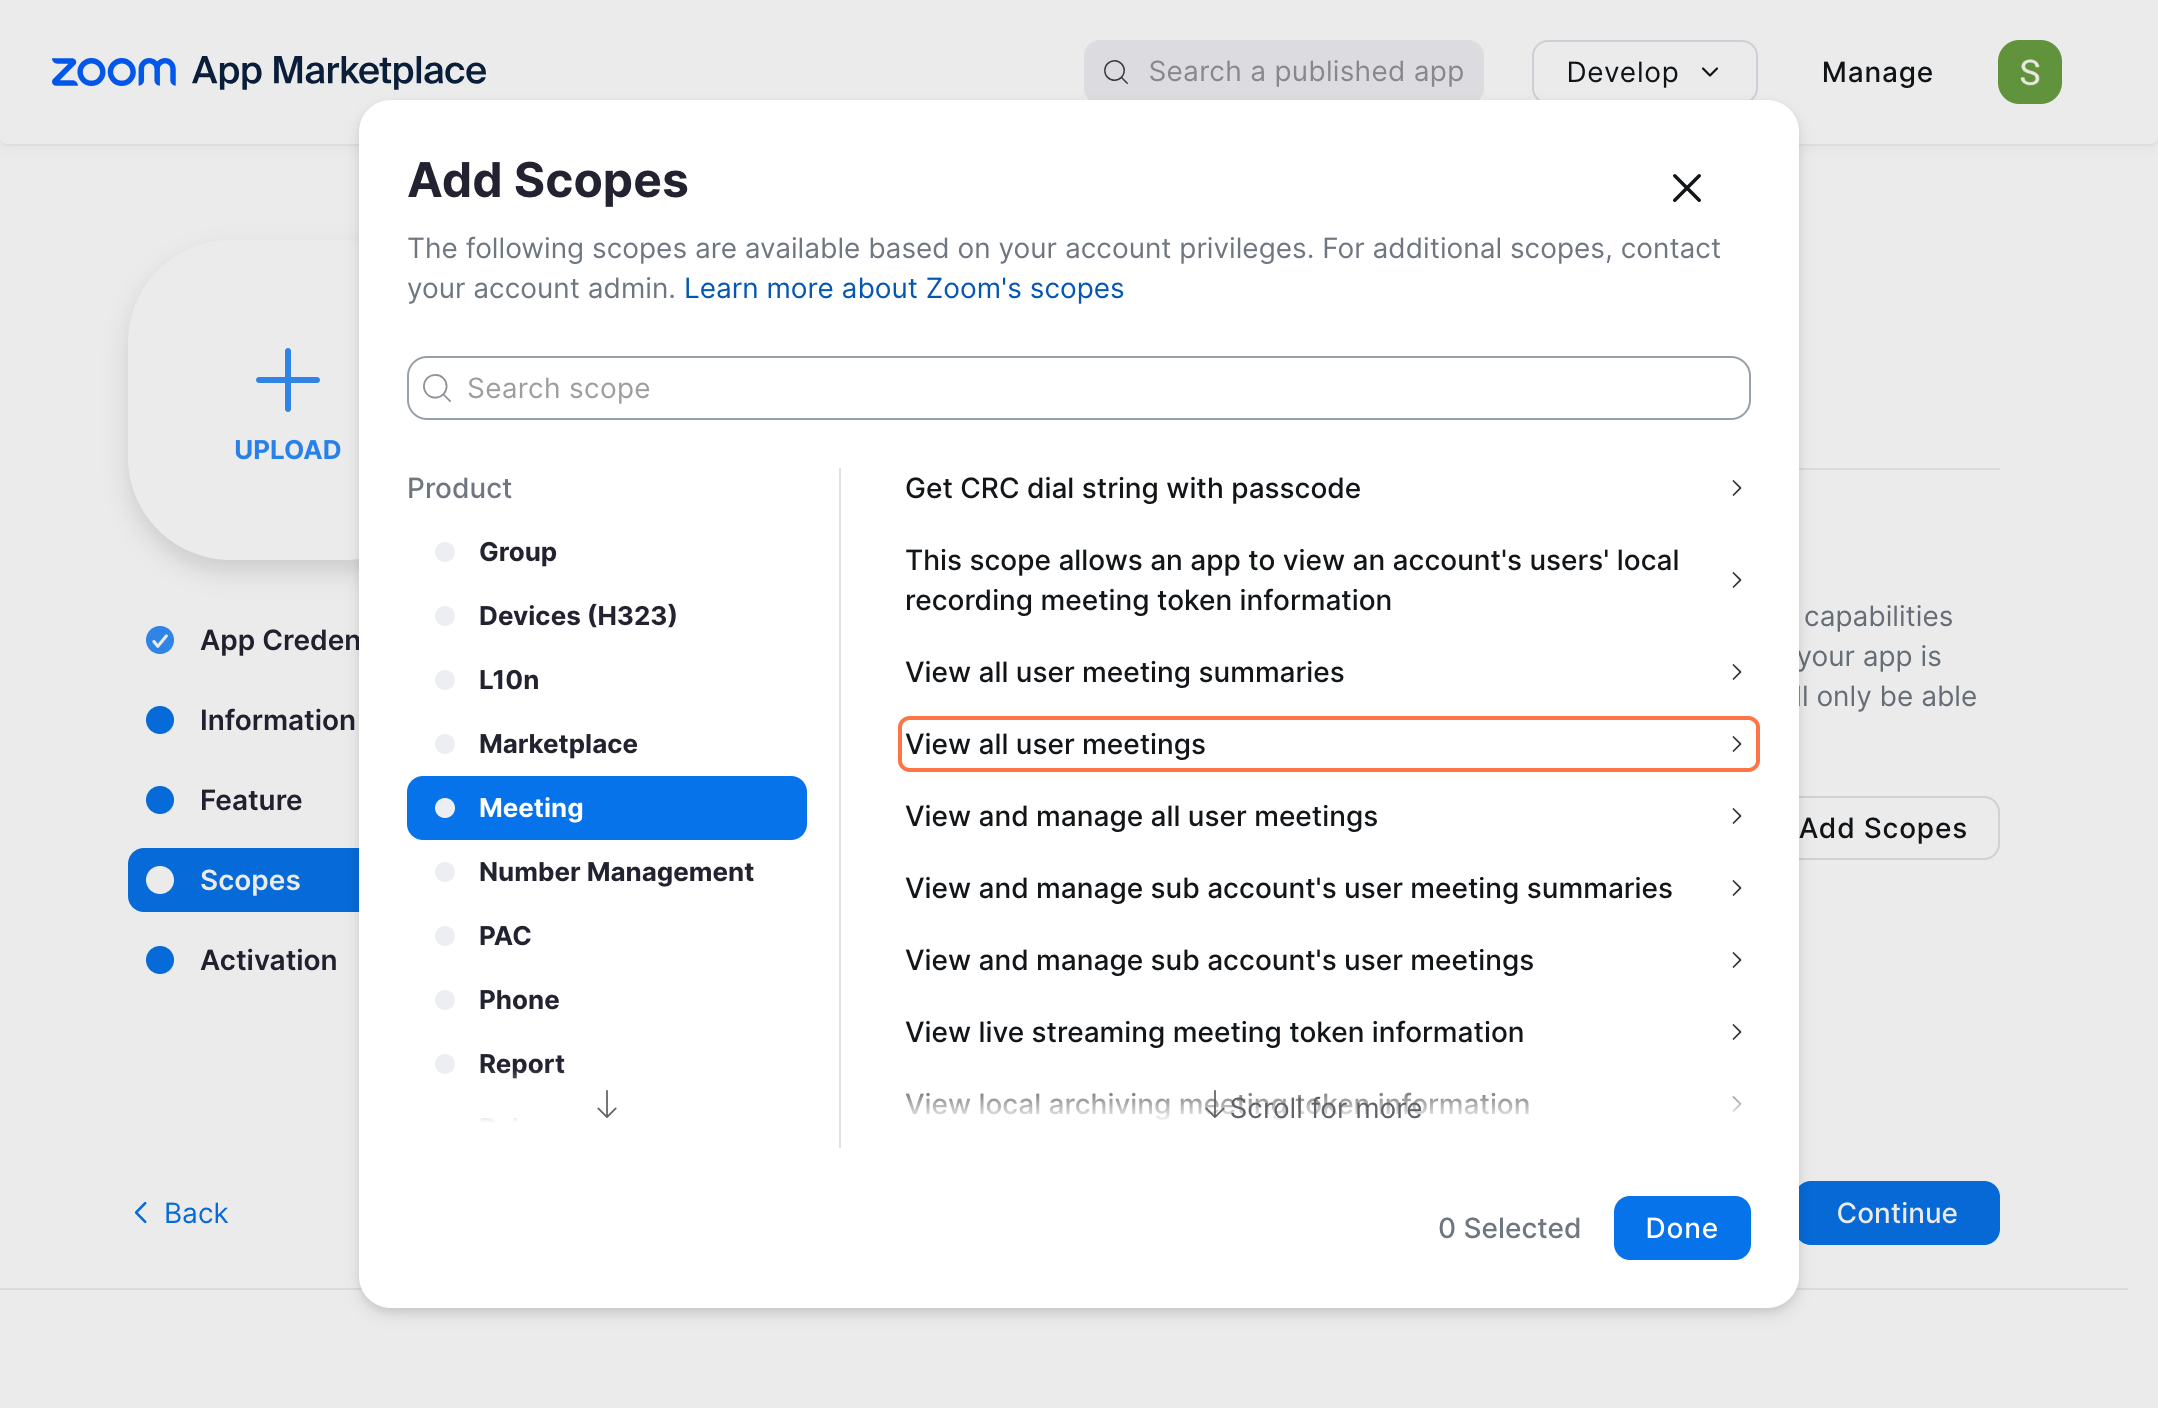Viewport: 2158px width, 1408px height.
Task: Click the green S profile avatar
Action: (2029, 72)
